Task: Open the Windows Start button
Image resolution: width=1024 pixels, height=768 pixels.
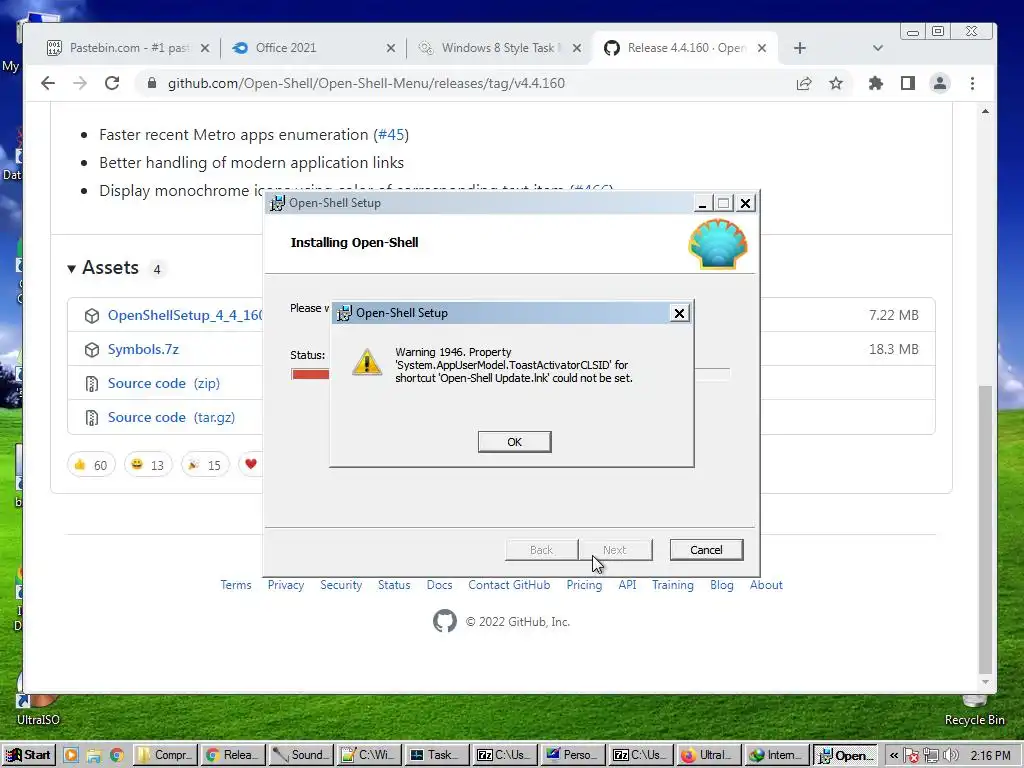Action: coord(28,755)
